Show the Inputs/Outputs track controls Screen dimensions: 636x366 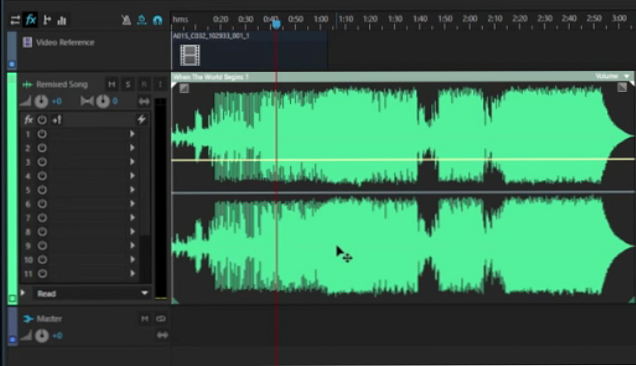tap(15, 20)
